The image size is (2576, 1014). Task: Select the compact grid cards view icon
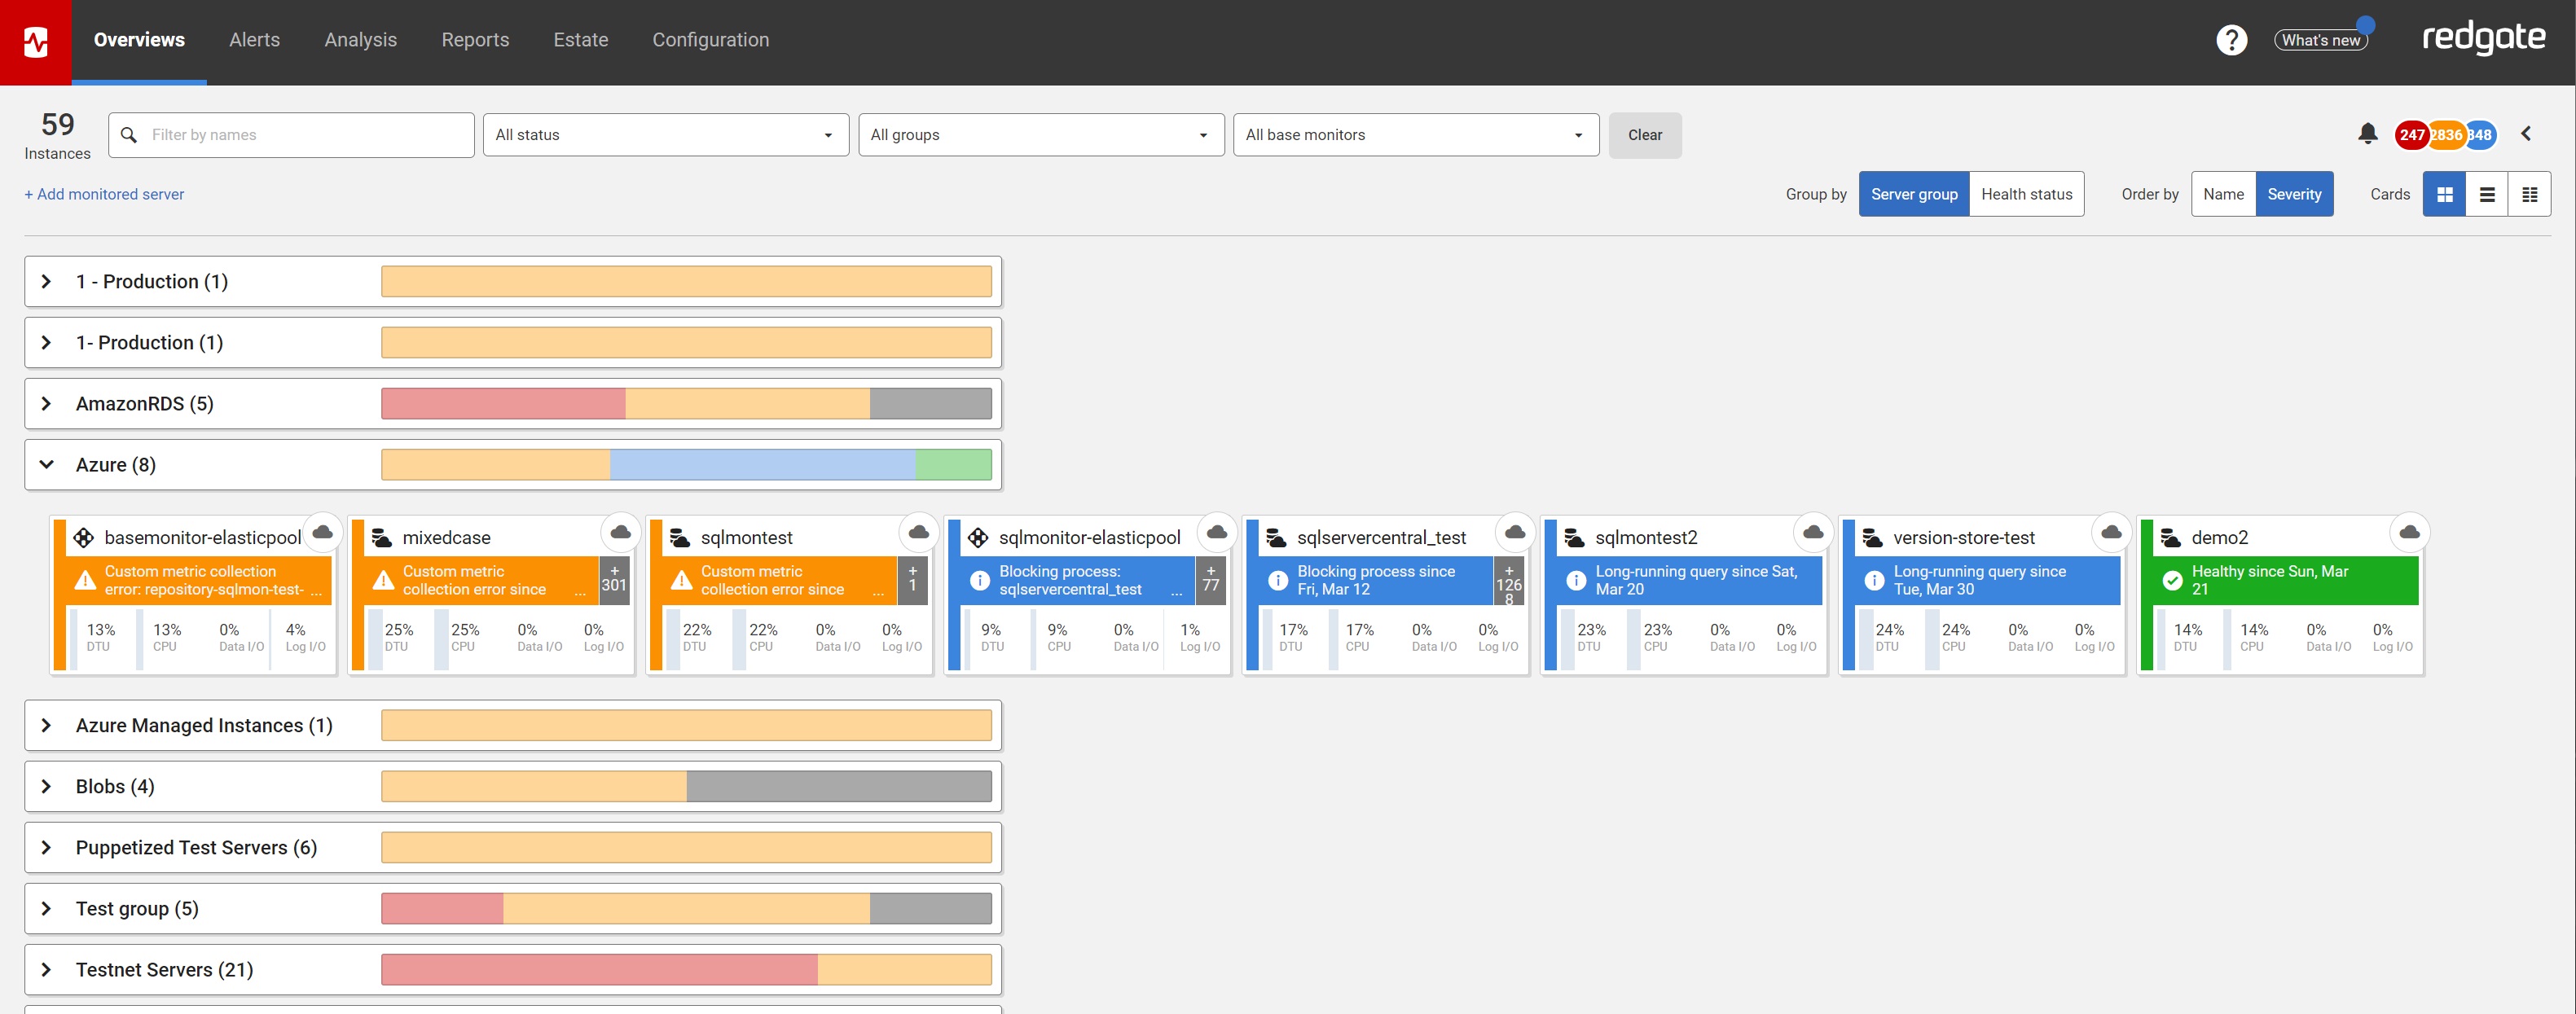[x=2529, y=195]
